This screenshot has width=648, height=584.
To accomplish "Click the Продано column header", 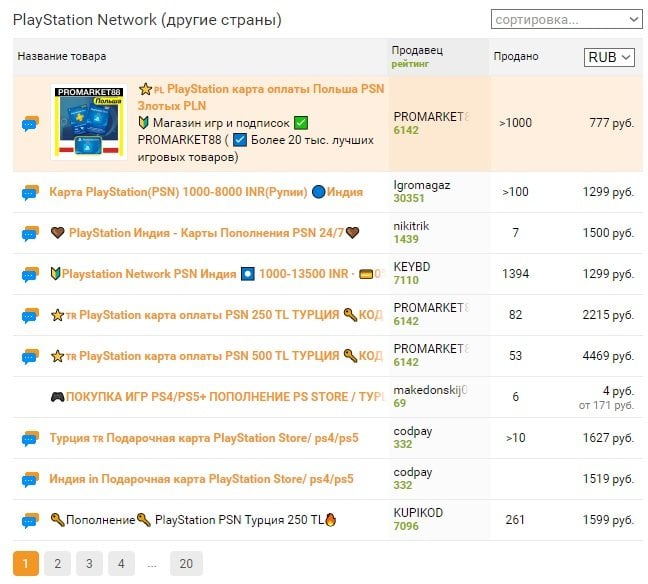I will [x=516, y=56].
